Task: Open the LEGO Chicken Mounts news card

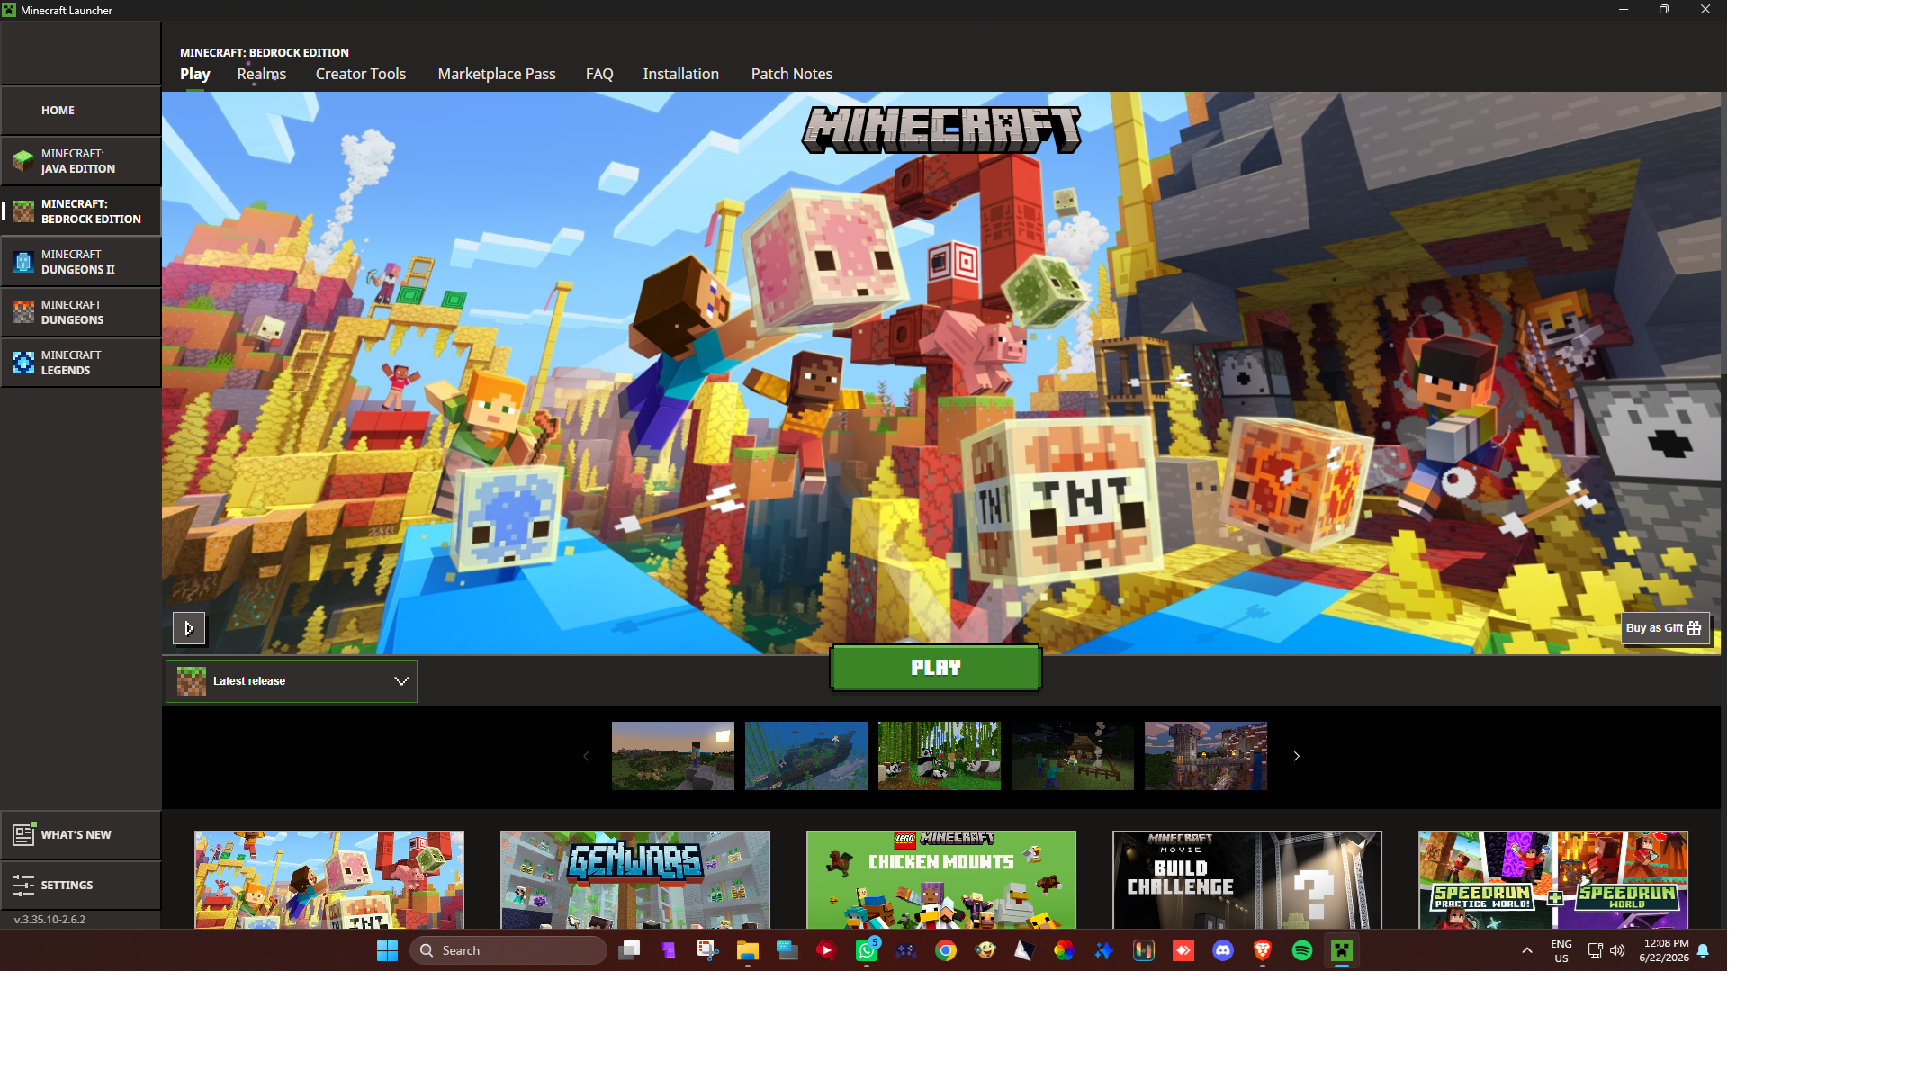Action: point(941,880)
